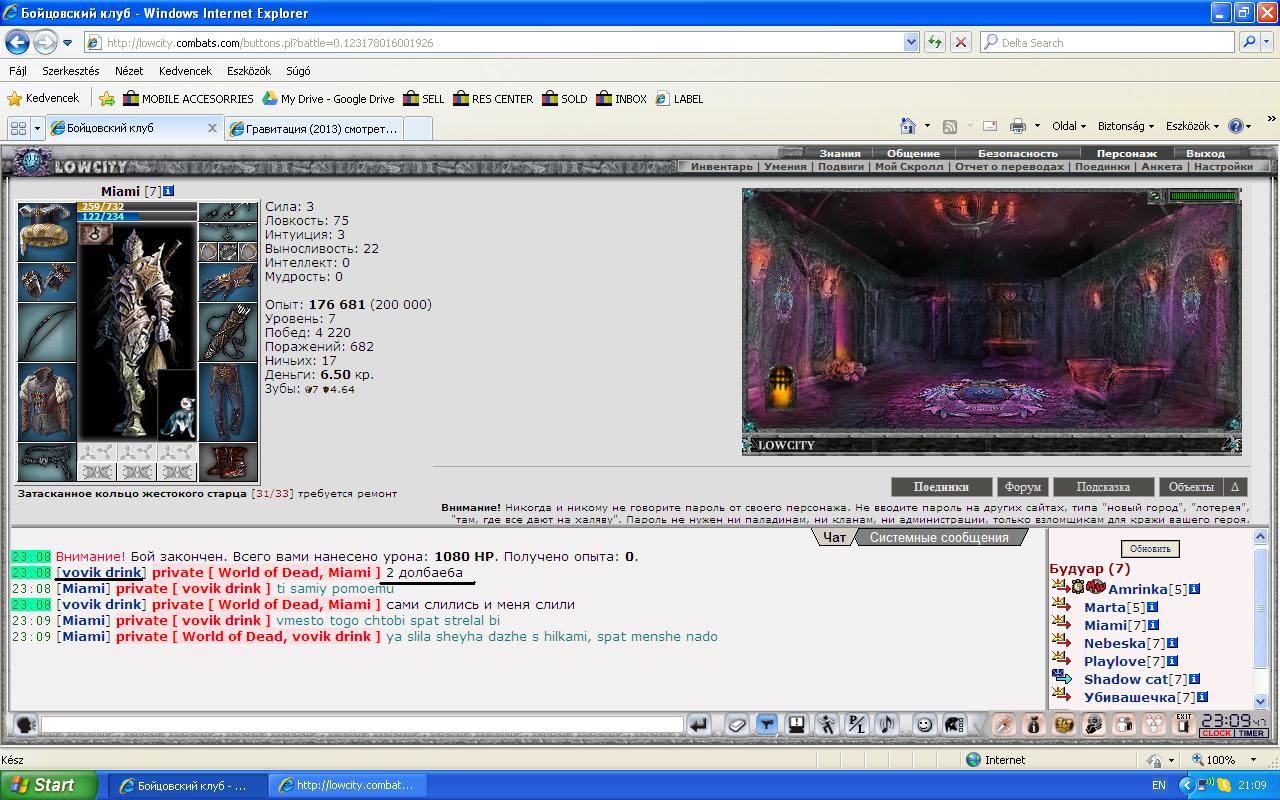Click info icon next to Nebeska
The height and width of the screenshot is (800, 1280).
(1172, 643)
